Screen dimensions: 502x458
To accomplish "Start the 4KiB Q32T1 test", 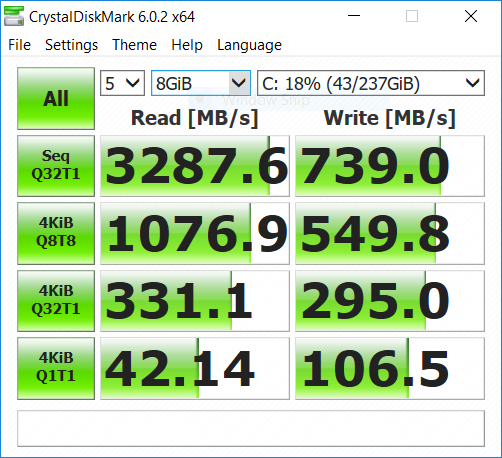I will click(56, 301).
